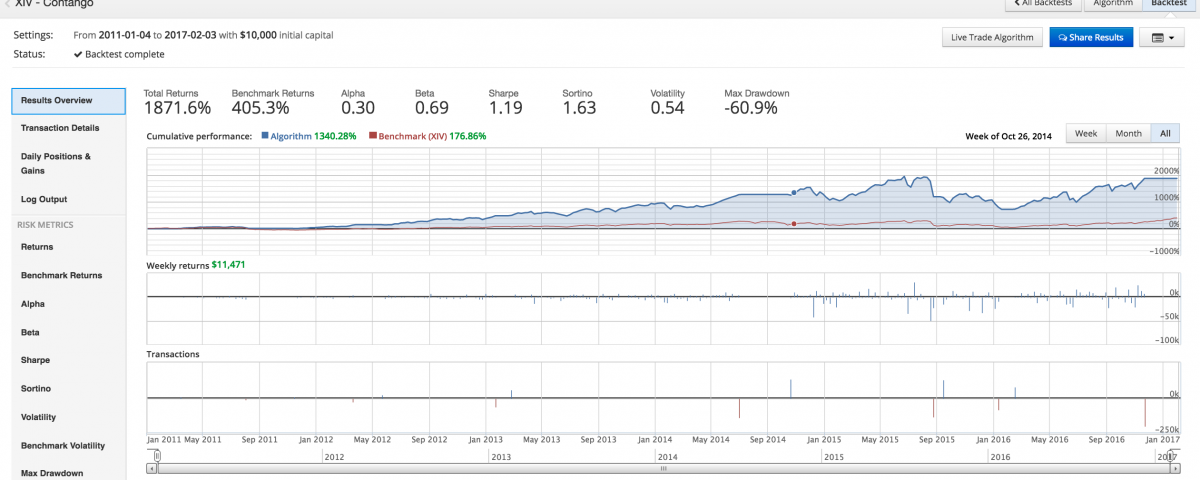1200x480 pixels.
Task: Click the Live Trade Algorithm button
Action: (x=991, y=38)
